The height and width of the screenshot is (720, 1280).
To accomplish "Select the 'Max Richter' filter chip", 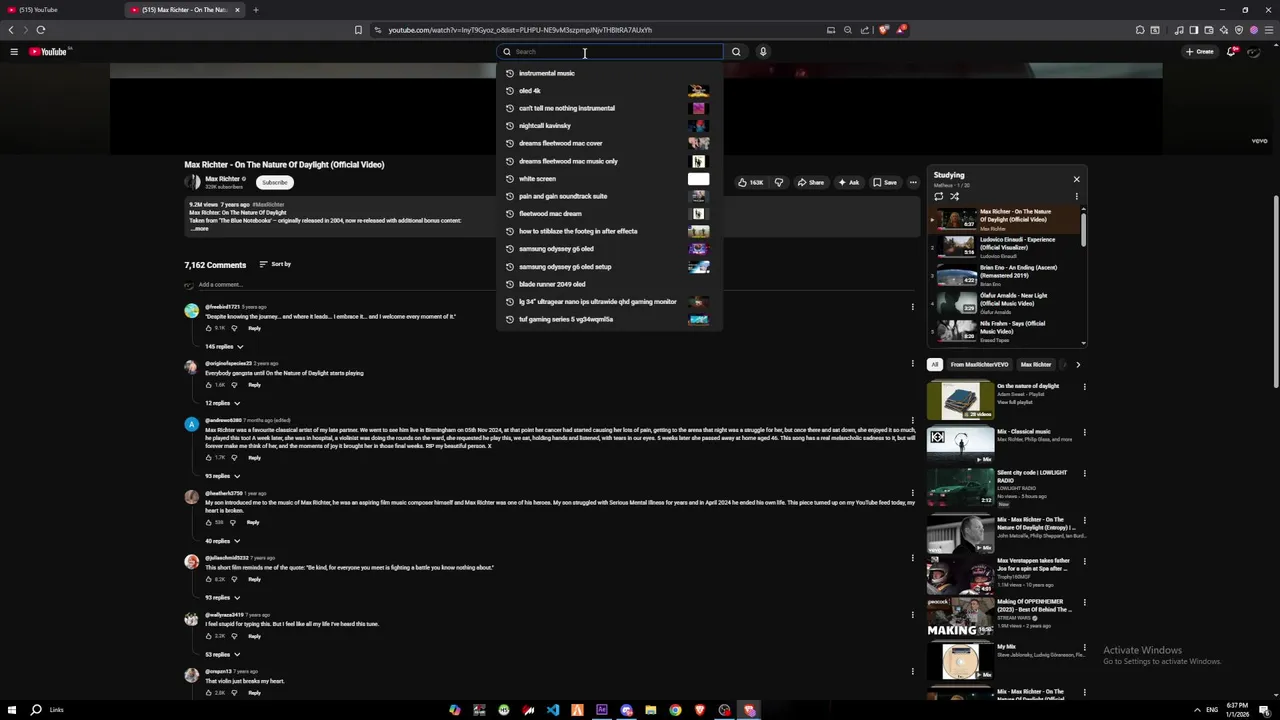I will [1036, 365].
